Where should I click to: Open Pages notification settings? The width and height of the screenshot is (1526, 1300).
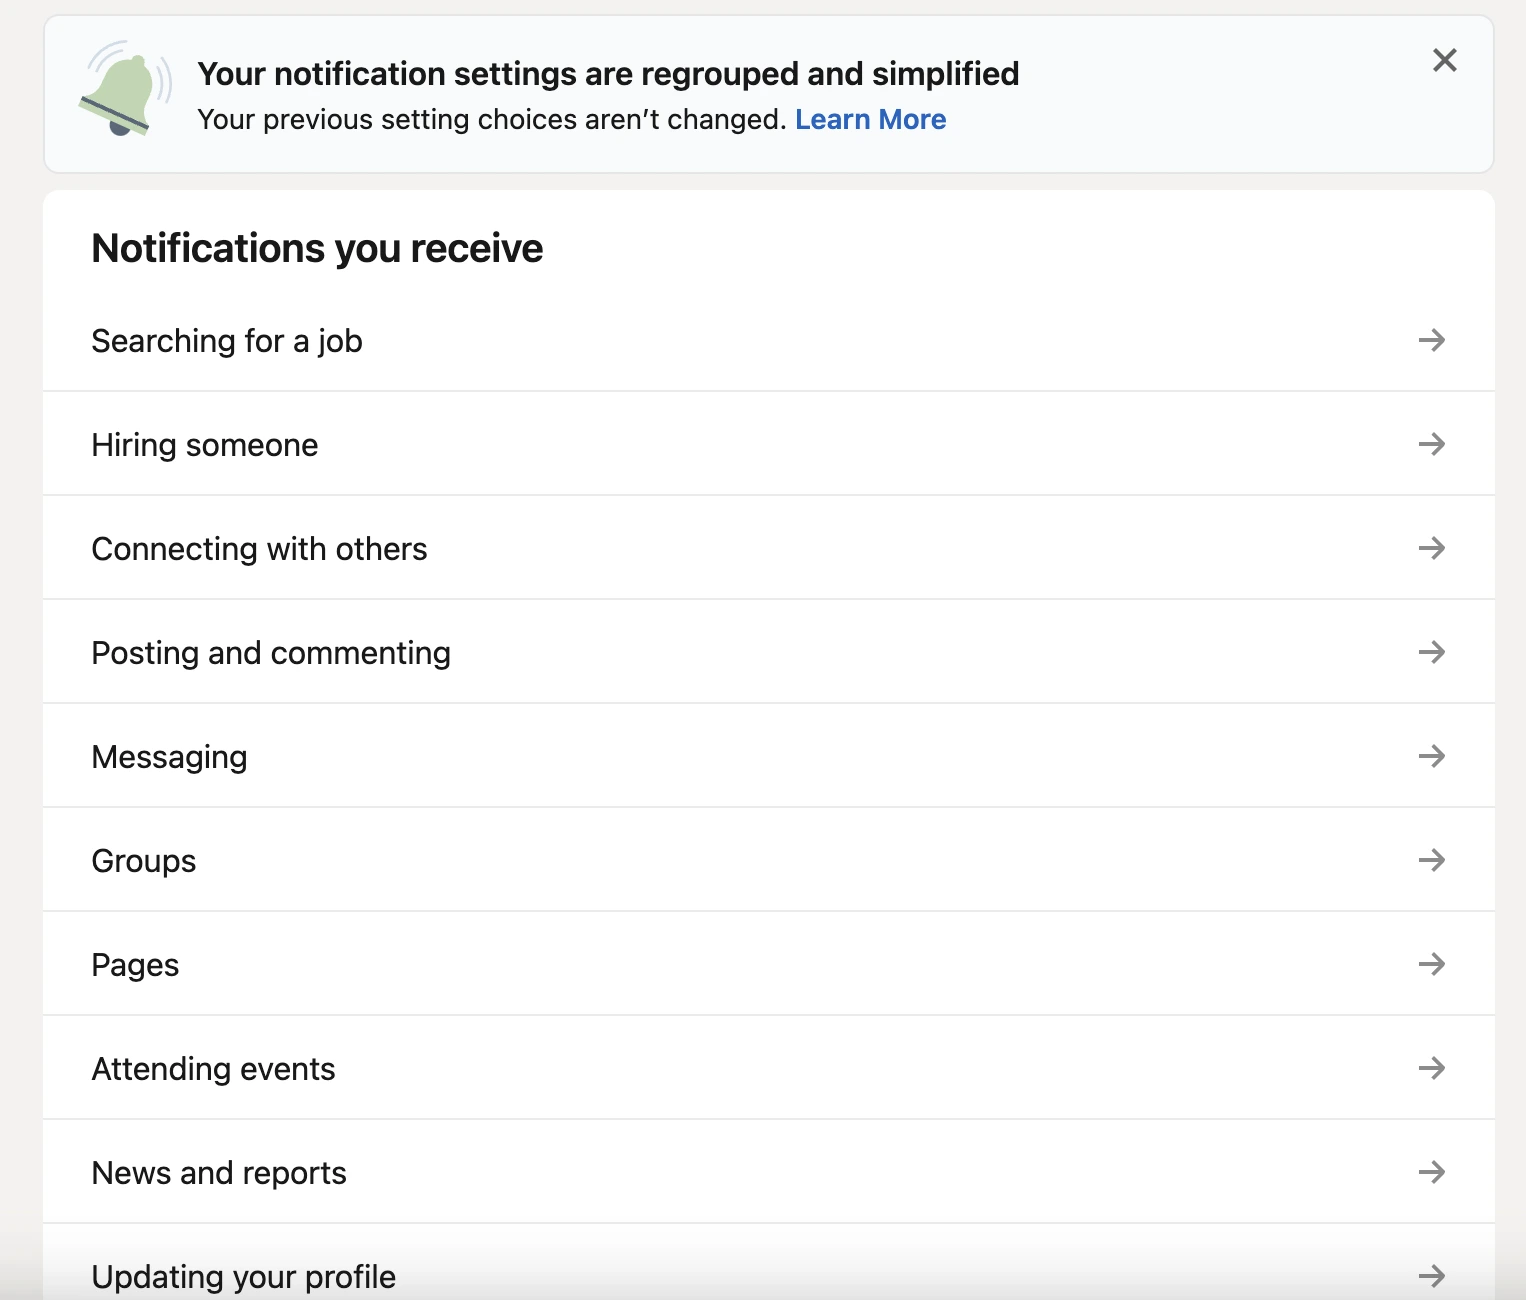click(768, 964)
